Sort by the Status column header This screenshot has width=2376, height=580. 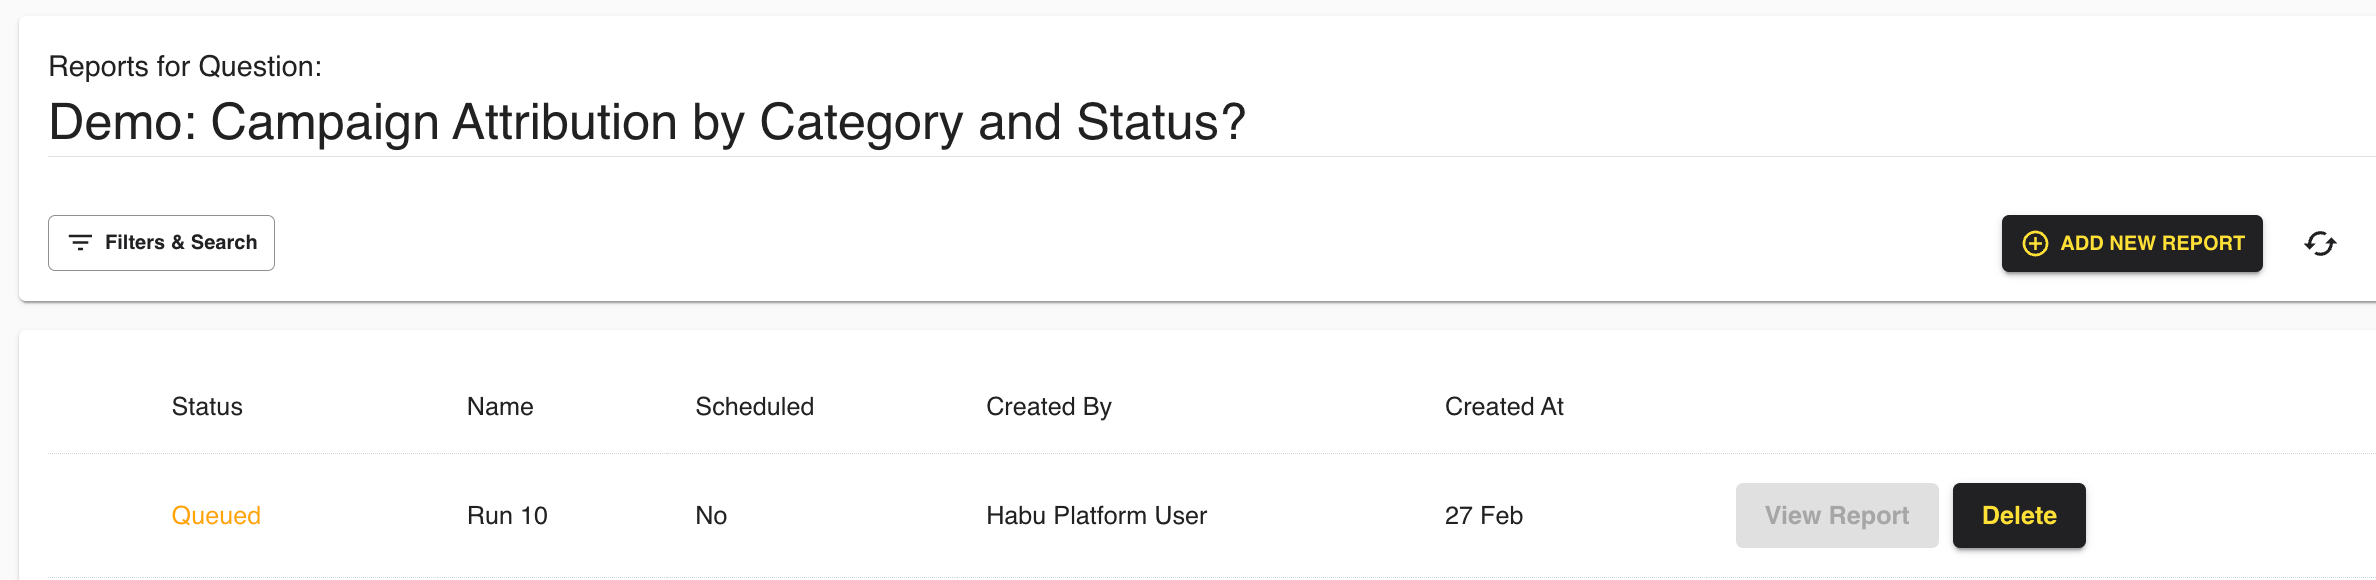[x=207, y=406]
